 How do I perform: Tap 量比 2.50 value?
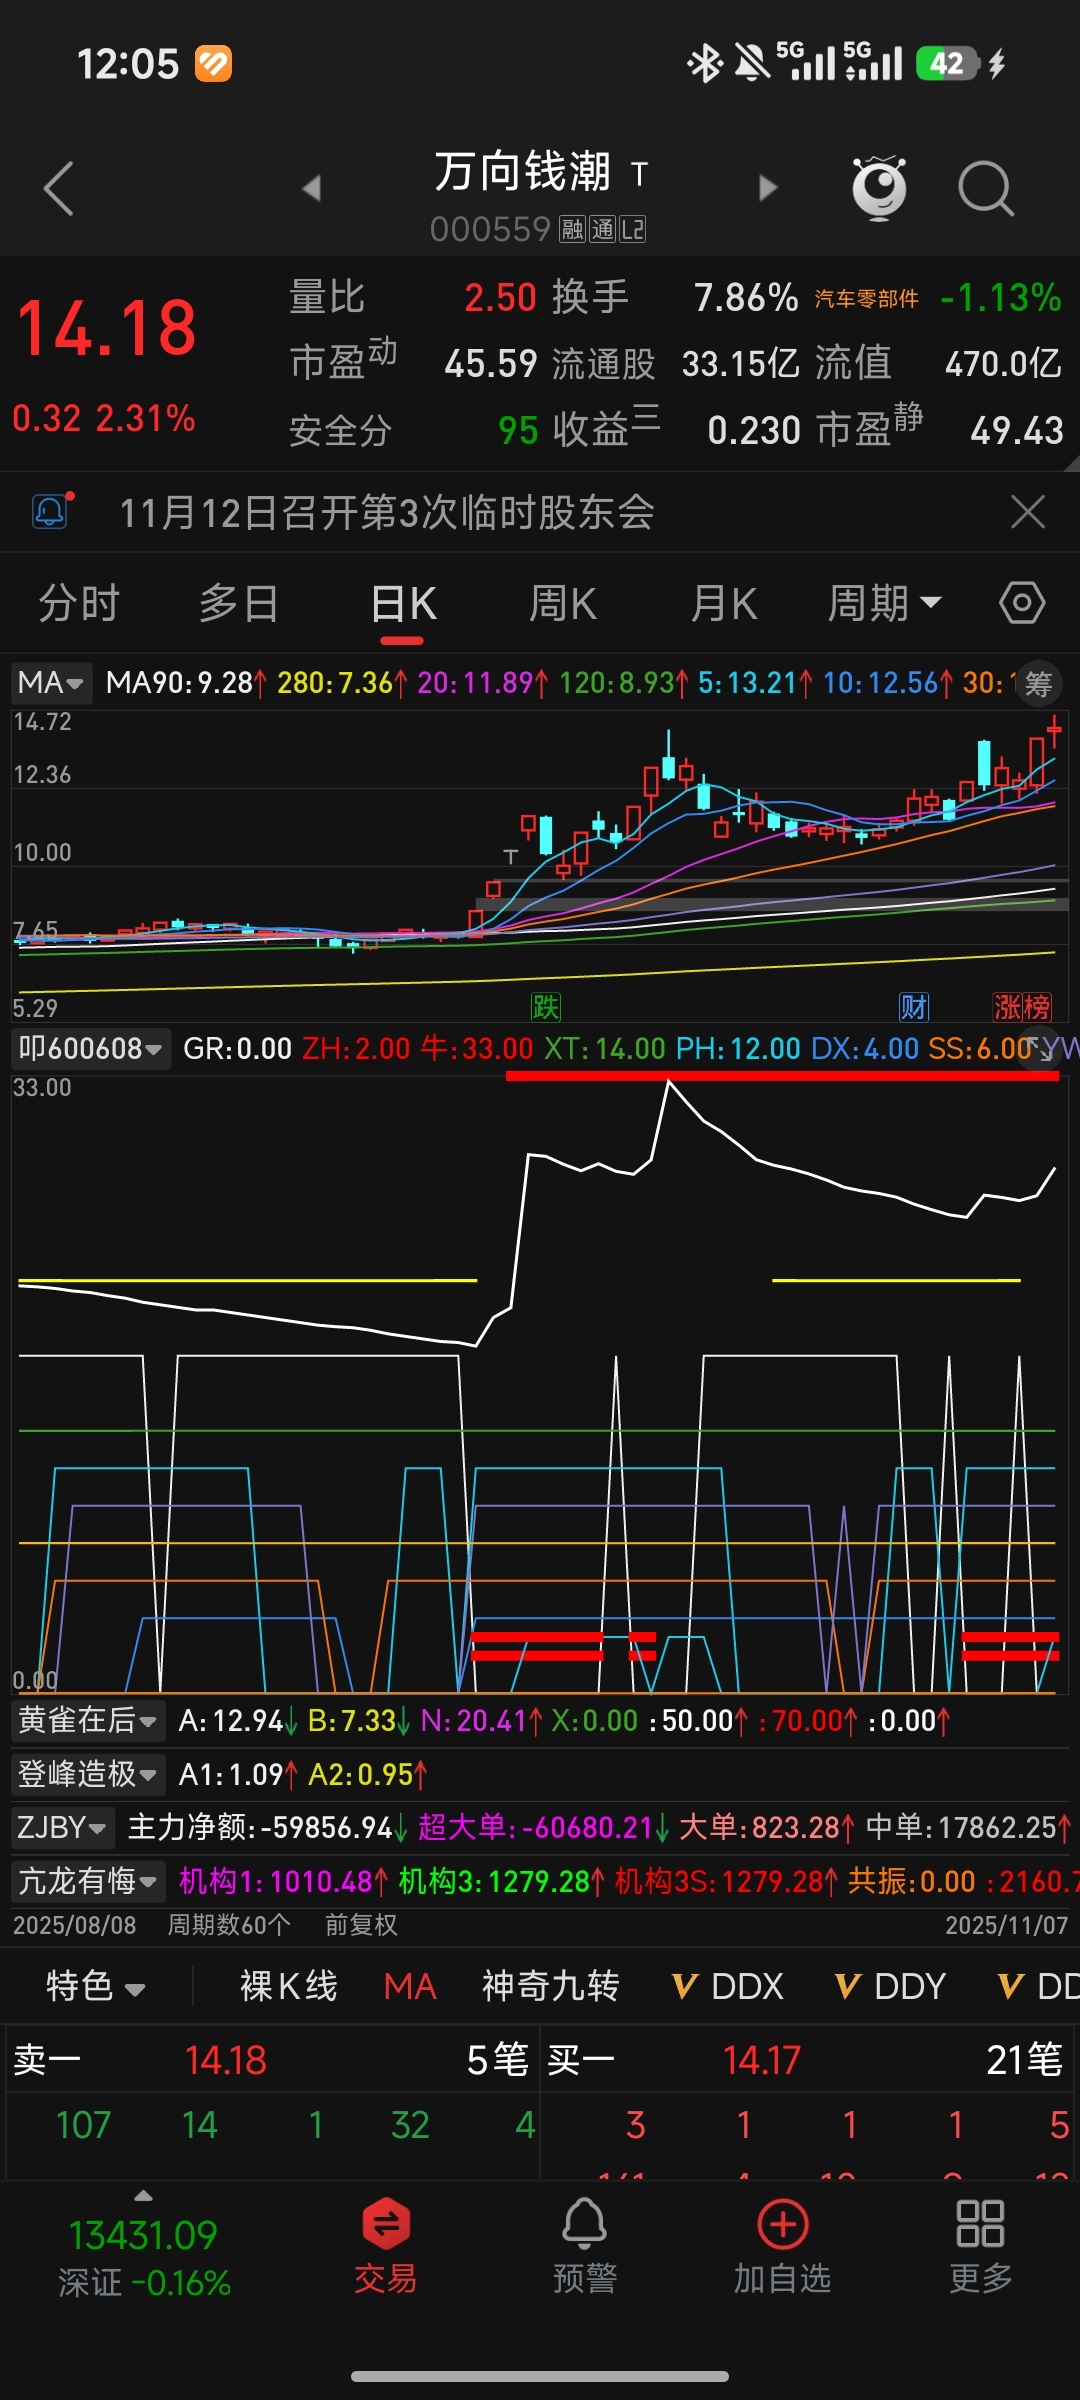[x=500, y=298]
